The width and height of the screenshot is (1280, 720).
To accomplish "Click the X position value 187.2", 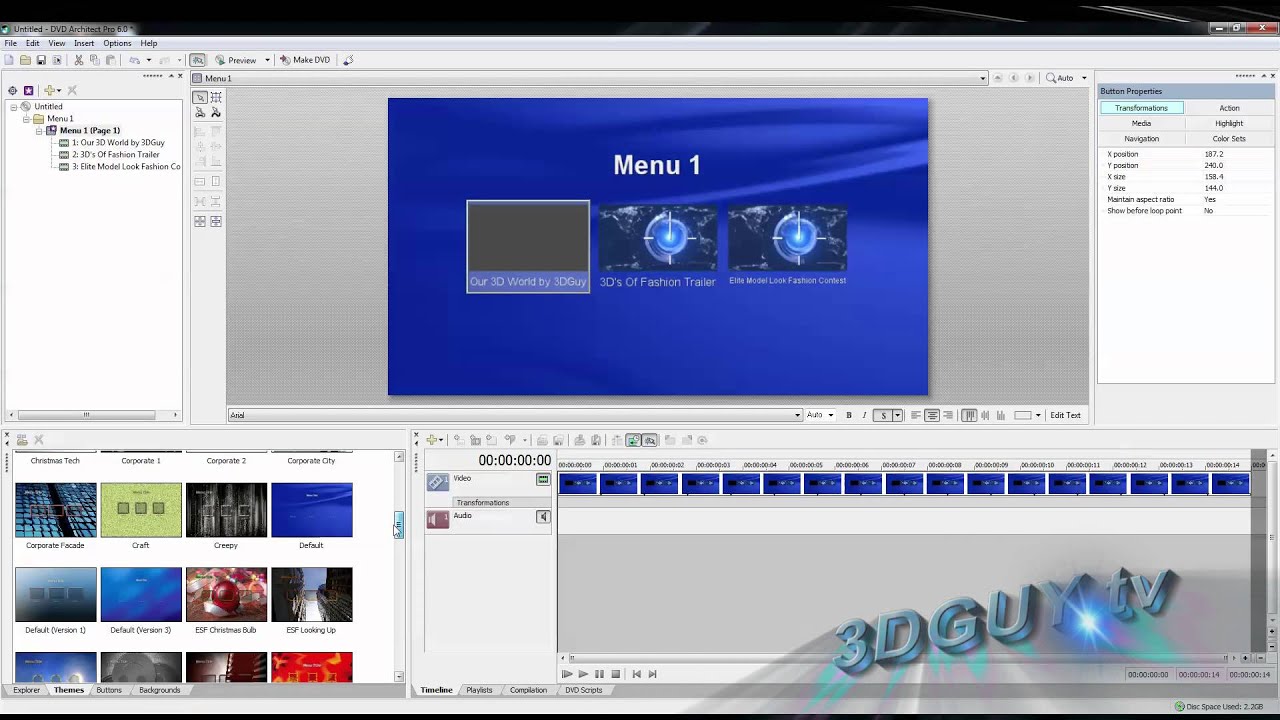I will pyautogui.click(x=1214, y=154).
